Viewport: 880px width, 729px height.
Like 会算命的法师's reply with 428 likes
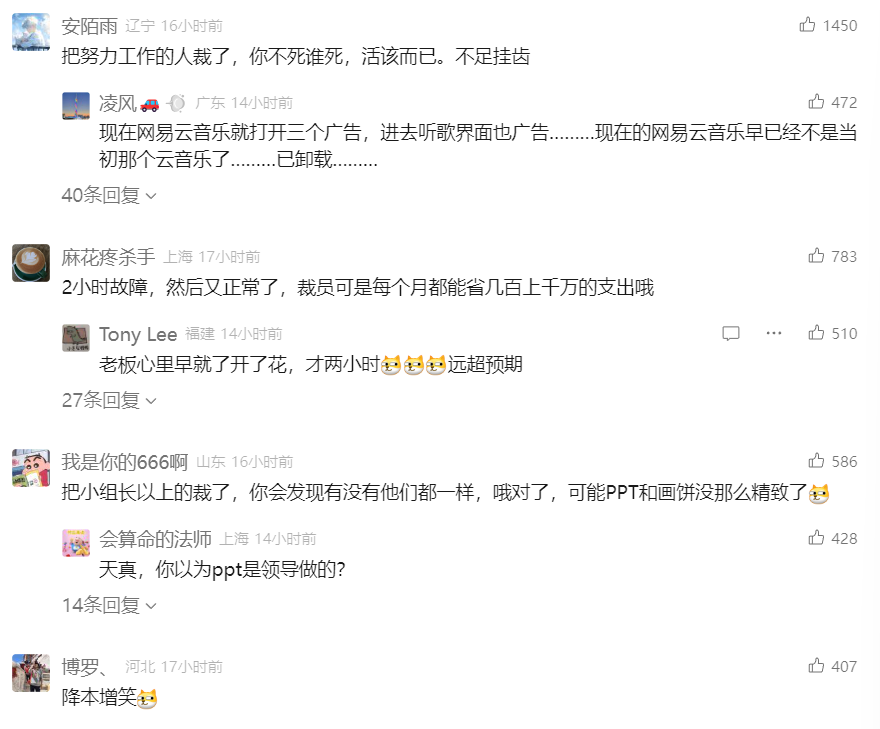pyautogui.click(x=816, y=538)
